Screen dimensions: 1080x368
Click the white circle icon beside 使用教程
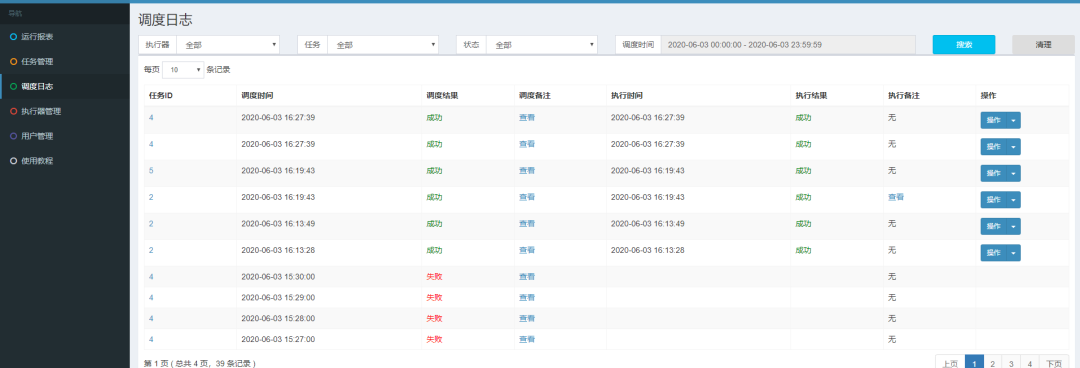pos(14,161)
